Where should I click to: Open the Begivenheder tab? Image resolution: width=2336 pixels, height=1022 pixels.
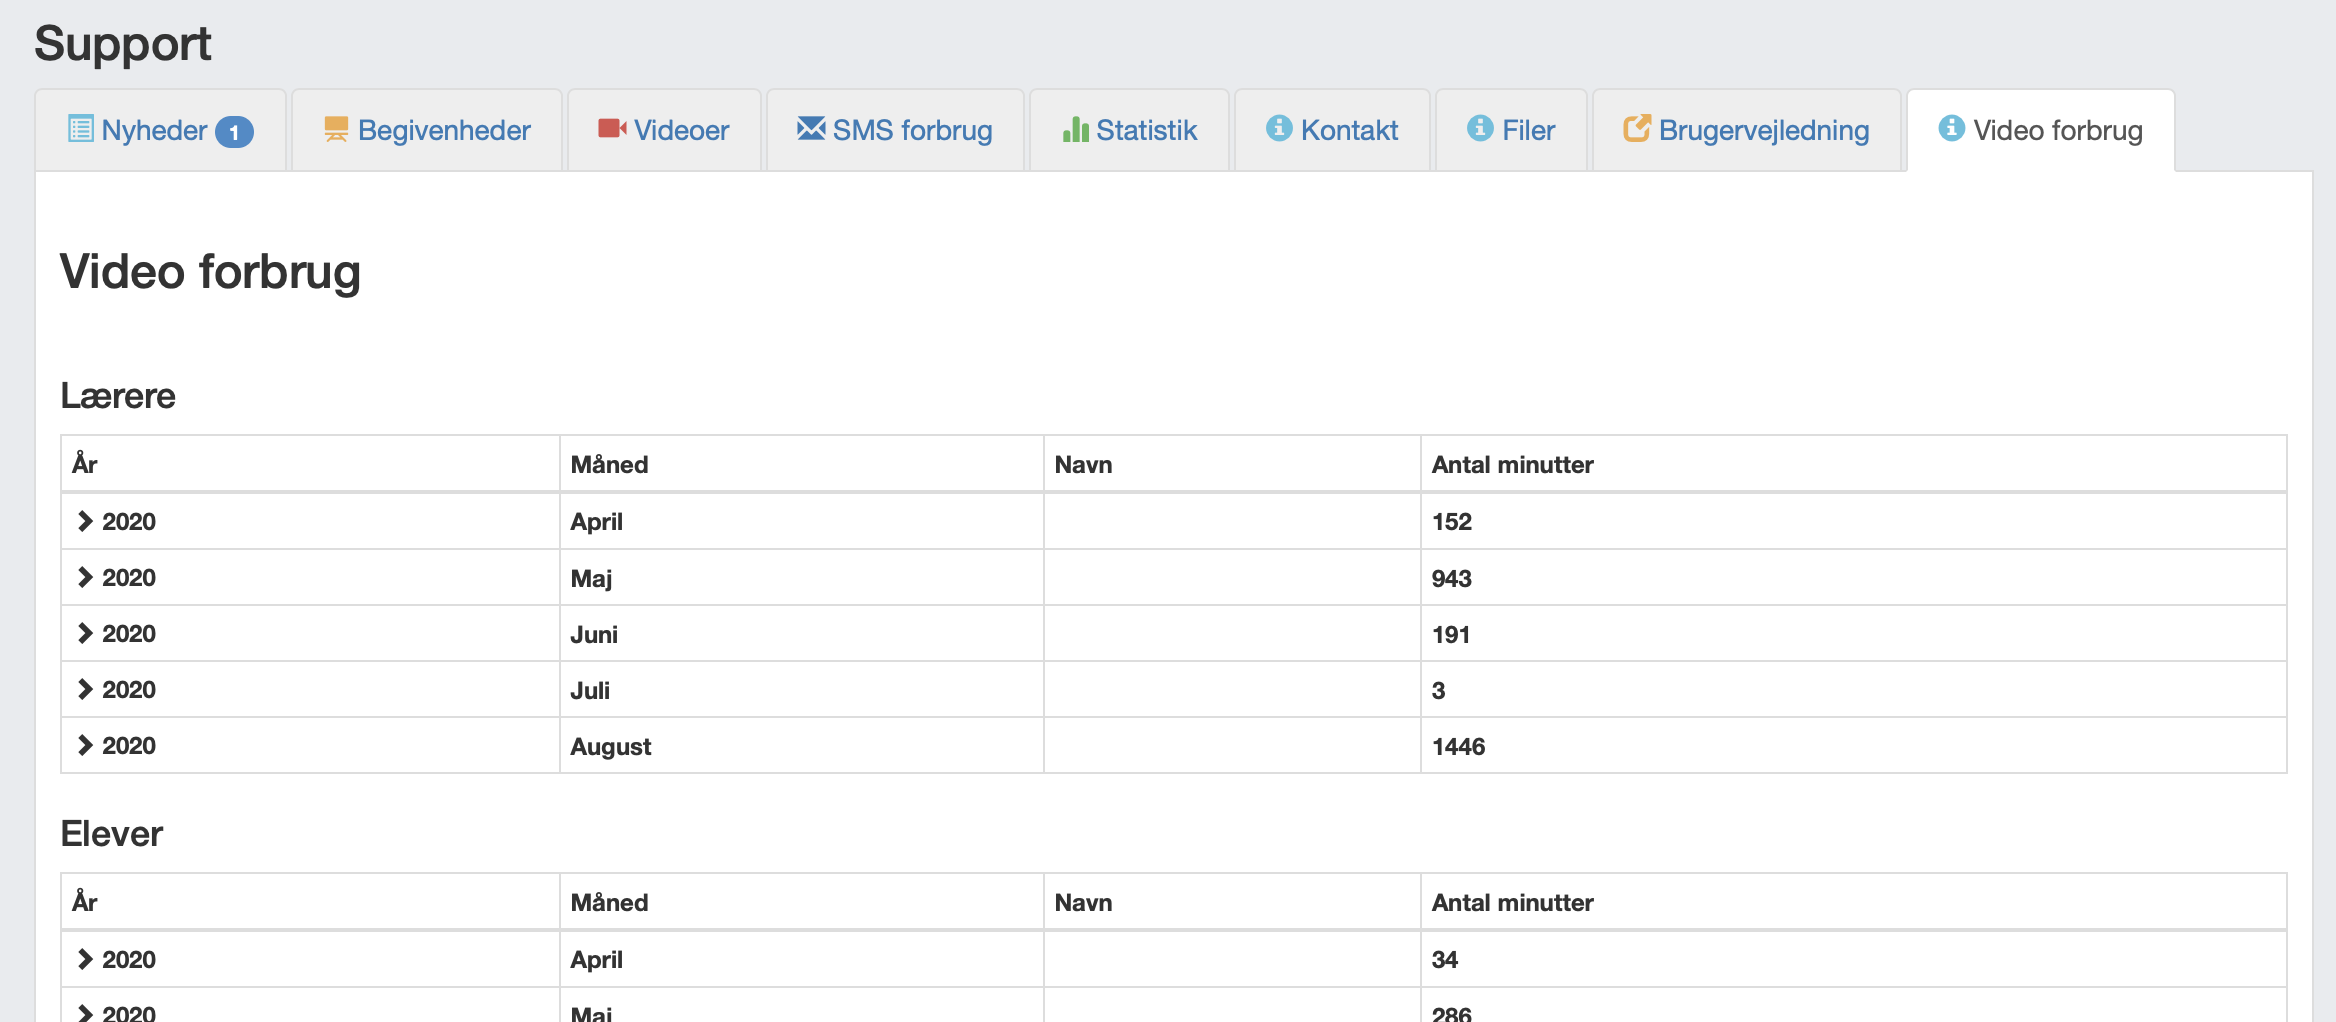click(427, 130)
